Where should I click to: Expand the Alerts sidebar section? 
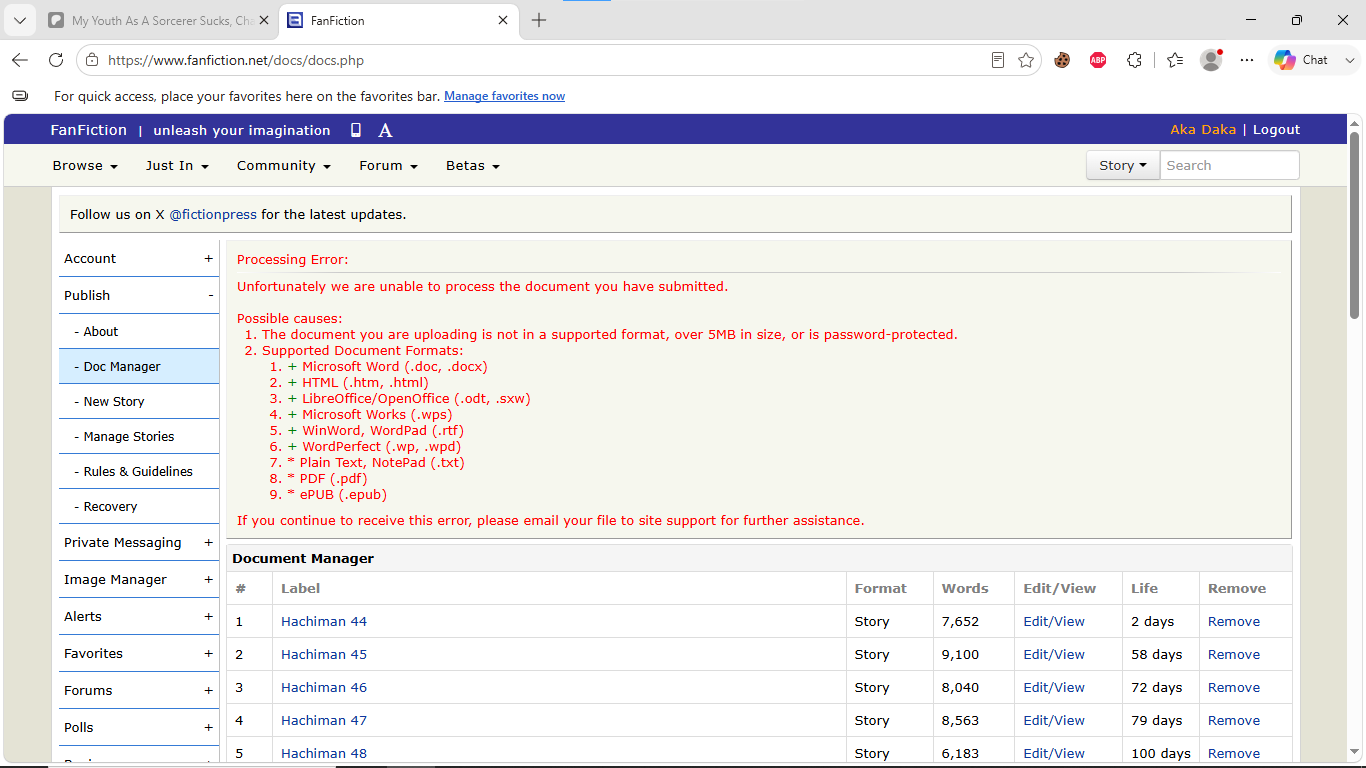pyautogui.click(x=139, y=617)
